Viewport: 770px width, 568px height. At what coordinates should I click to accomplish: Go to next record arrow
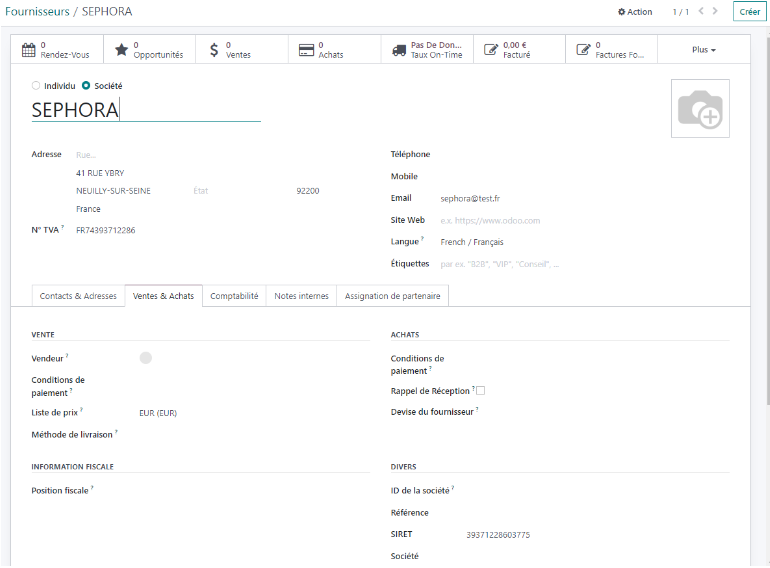point(715,11)
